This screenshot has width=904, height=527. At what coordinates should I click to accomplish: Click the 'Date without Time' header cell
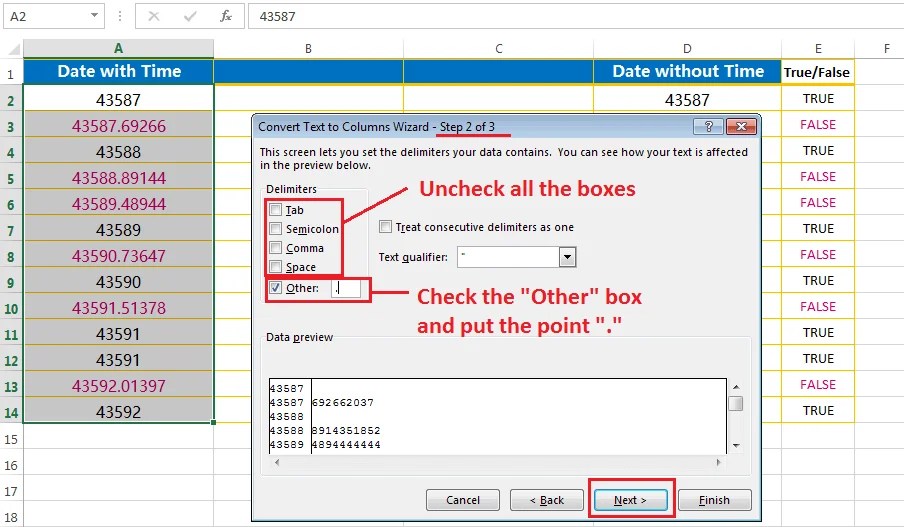687,71
